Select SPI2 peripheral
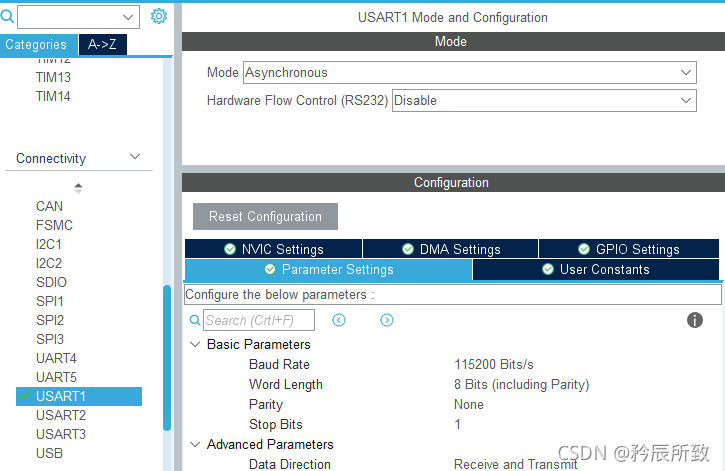 [50, 320]
